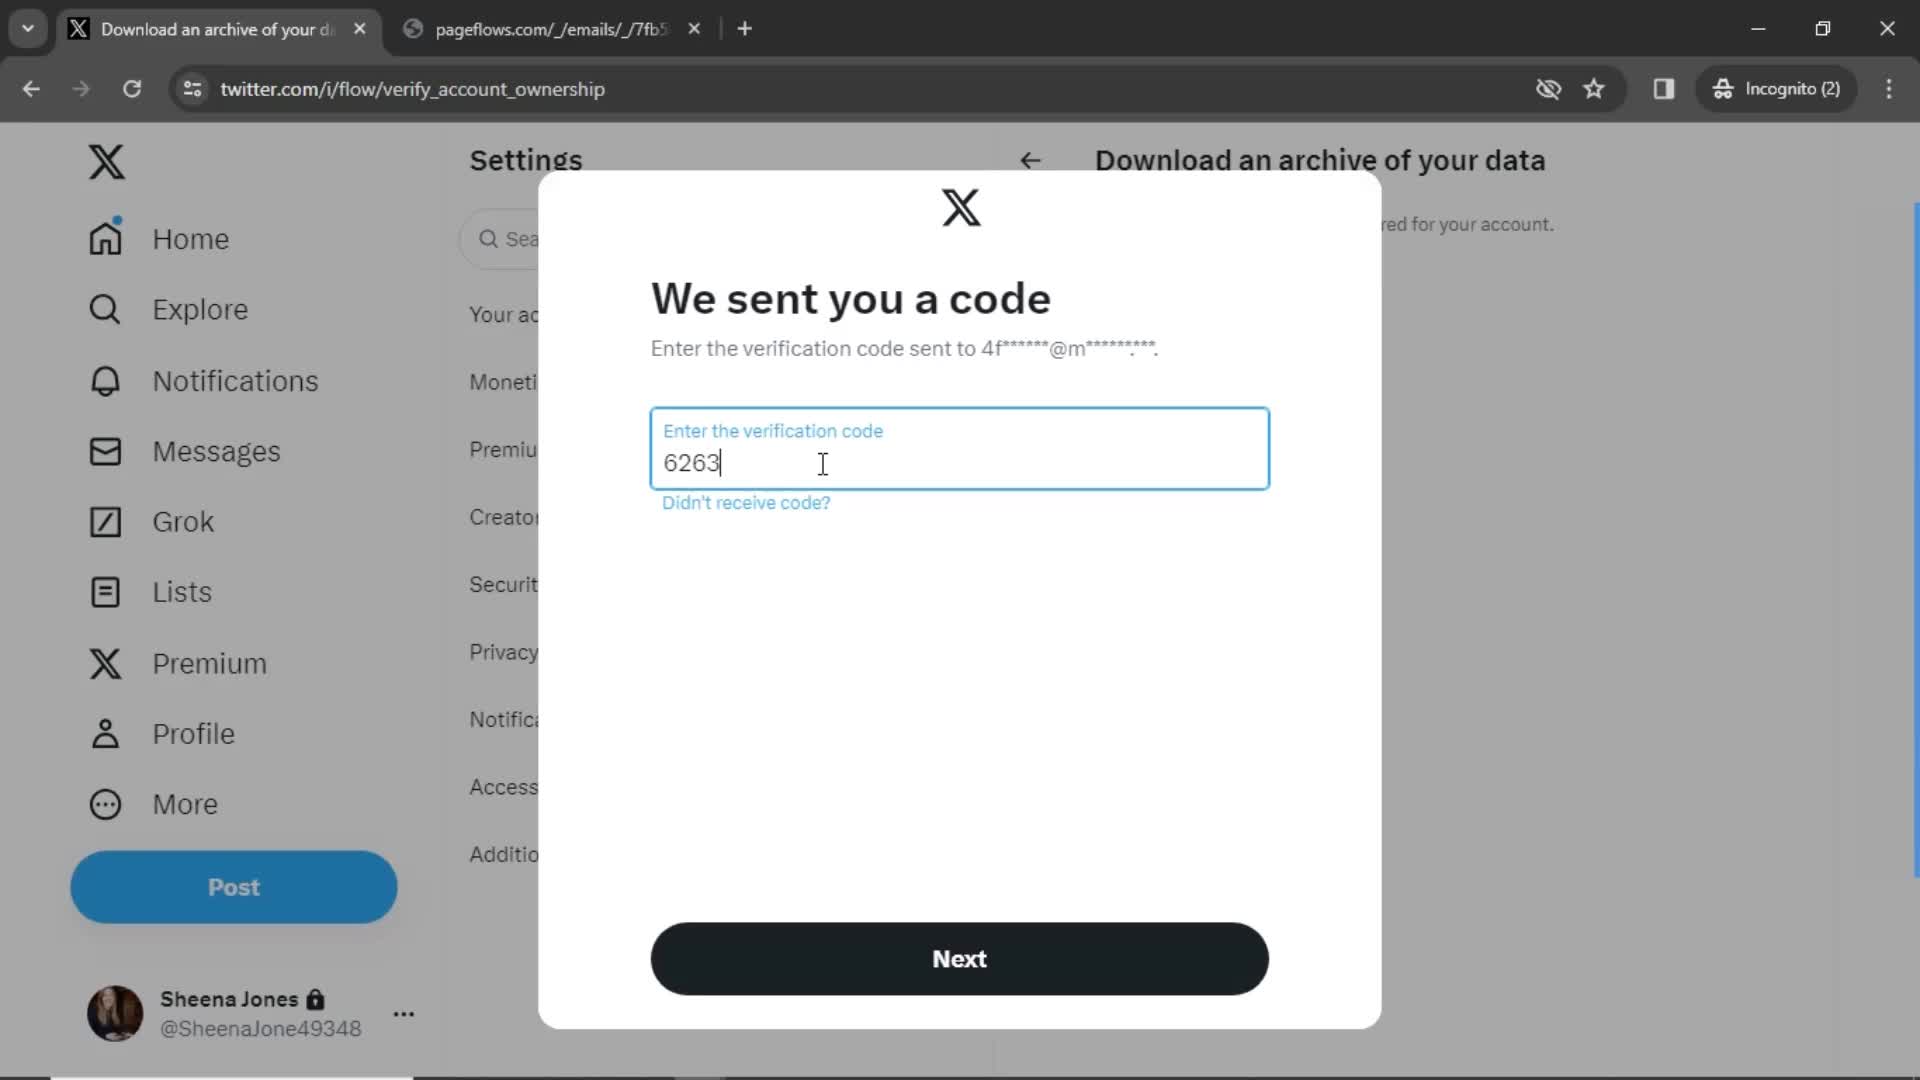Click the Home icon in sidebar

[105, 239]
